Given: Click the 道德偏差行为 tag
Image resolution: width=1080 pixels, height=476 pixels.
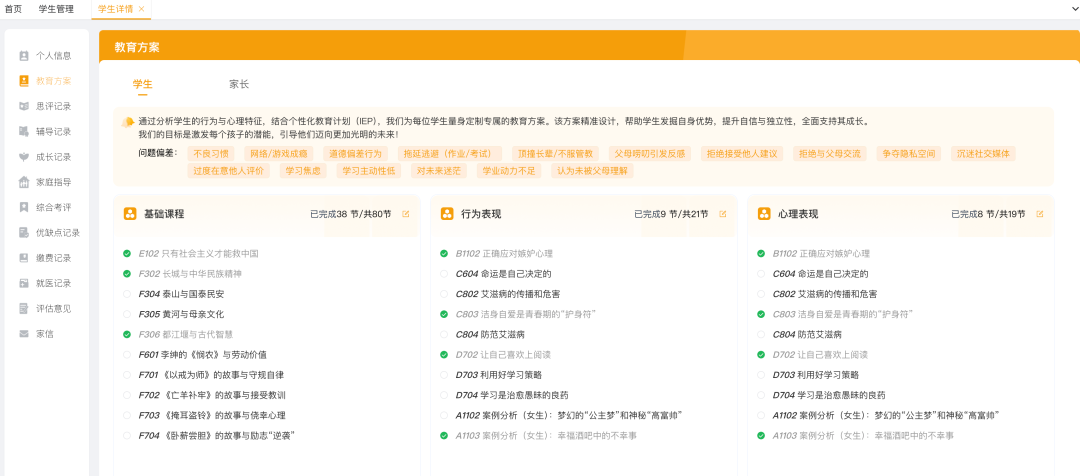Looking at the screenshot, I should pos(355,154).
